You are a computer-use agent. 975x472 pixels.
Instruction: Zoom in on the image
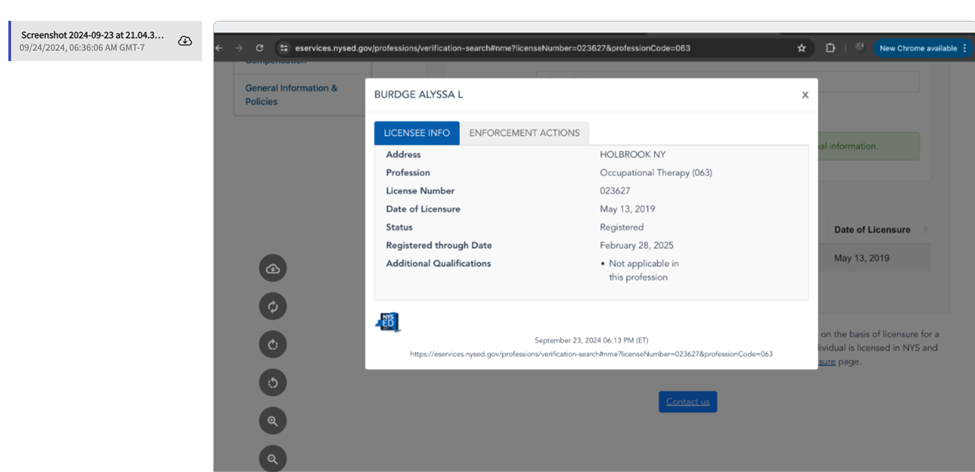tap(273, 421)
